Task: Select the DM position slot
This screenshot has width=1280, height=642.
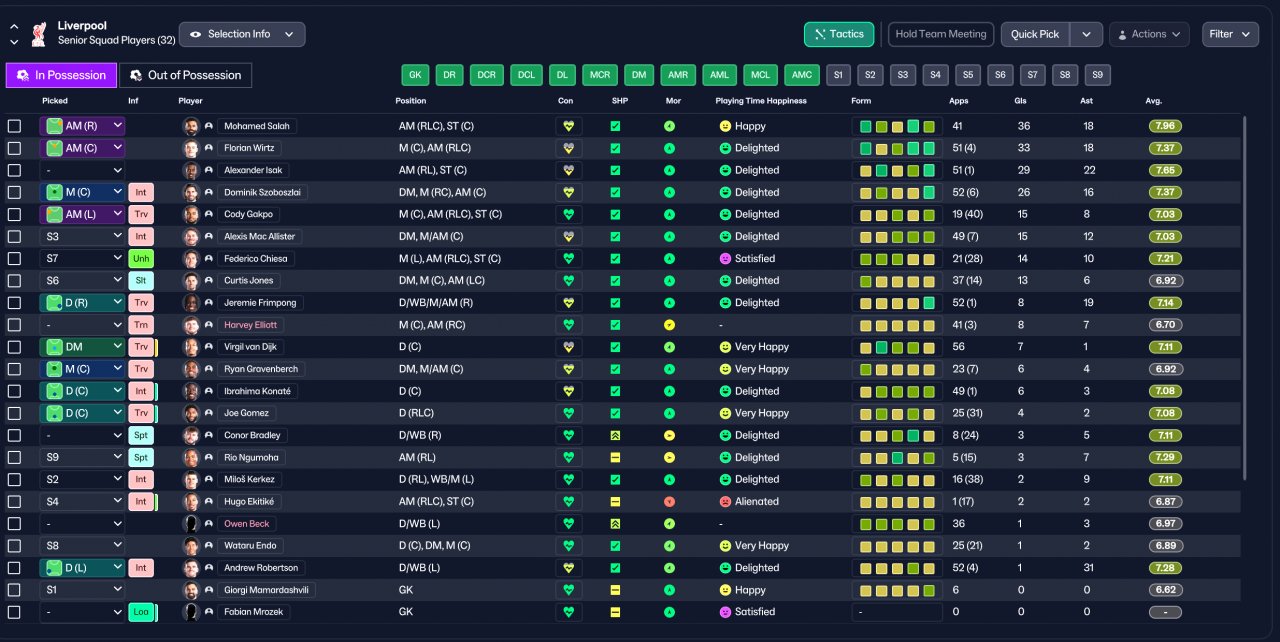Action: pos(638,75)
